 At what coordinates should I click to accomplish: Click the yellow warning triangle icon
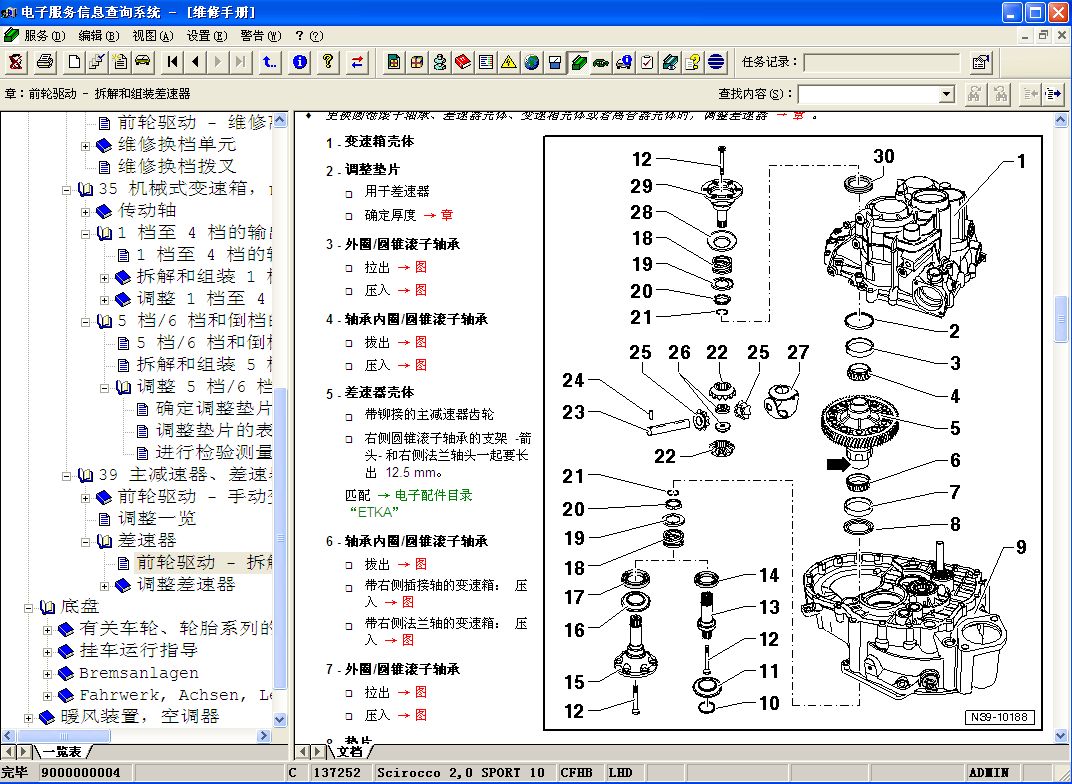pyautogui.click(x=509, y=62)
